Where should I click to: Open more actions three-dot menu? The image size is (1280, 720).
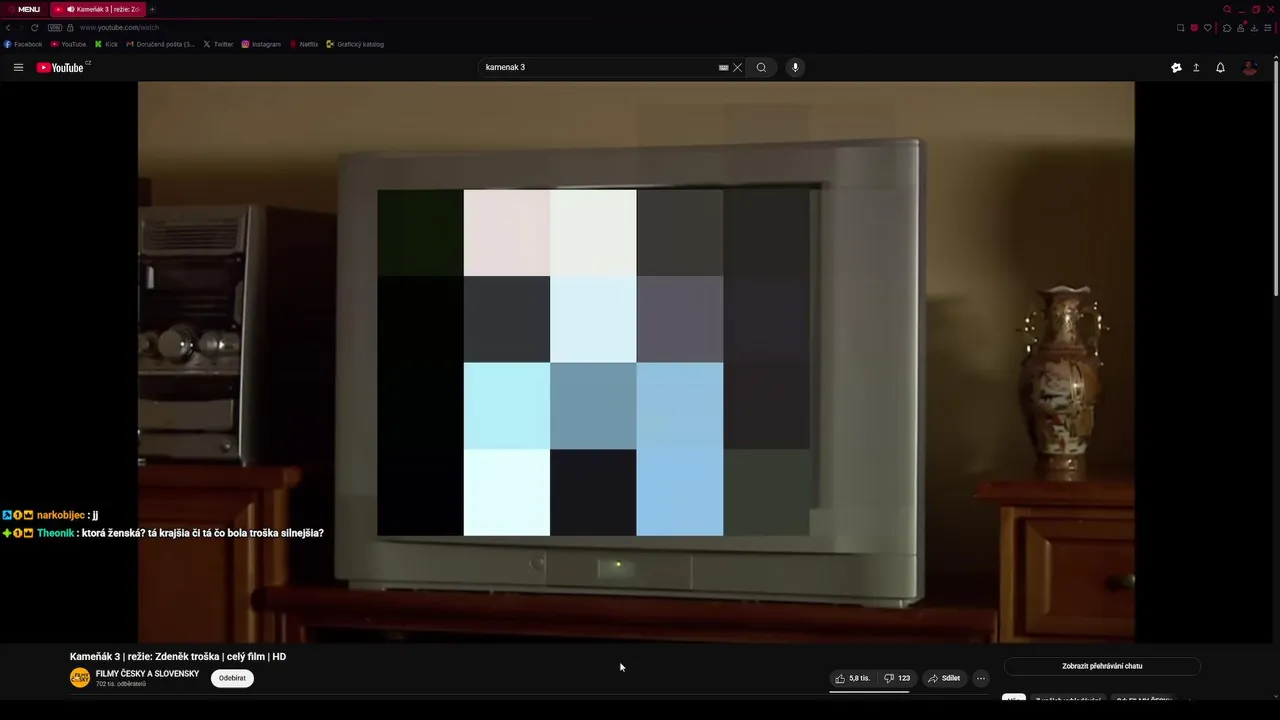[x=981, y=678]
